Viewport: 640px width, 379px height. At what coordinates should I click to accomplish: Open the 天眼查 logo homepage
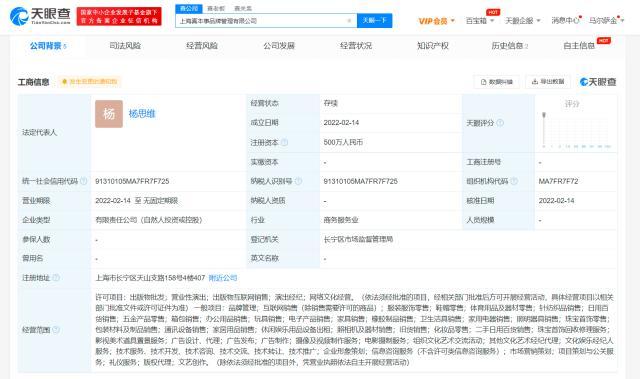(x=40, y=16)
